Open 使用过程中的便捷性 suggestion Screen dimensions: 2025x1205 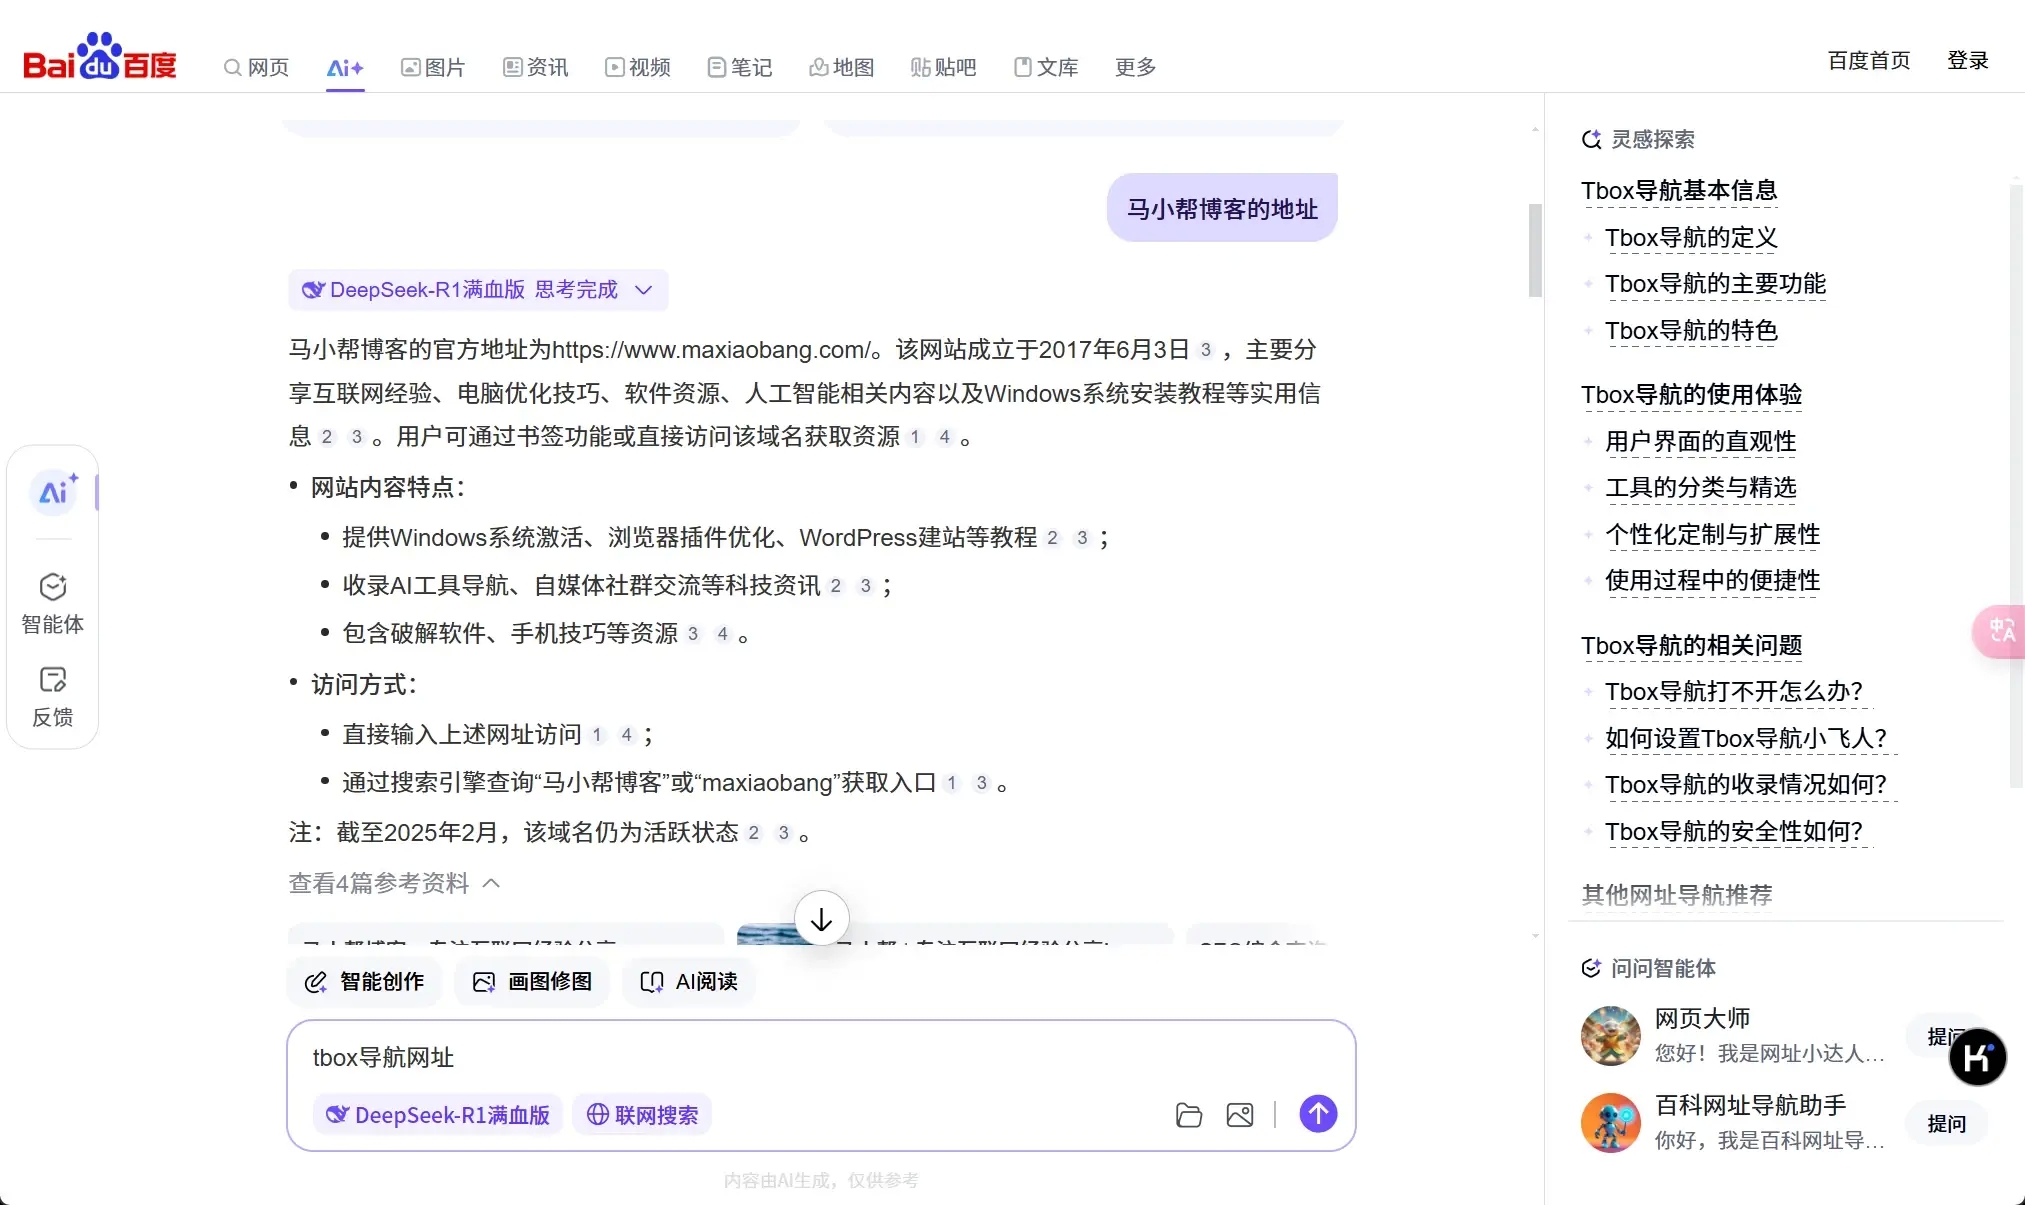pos(1712,581)
